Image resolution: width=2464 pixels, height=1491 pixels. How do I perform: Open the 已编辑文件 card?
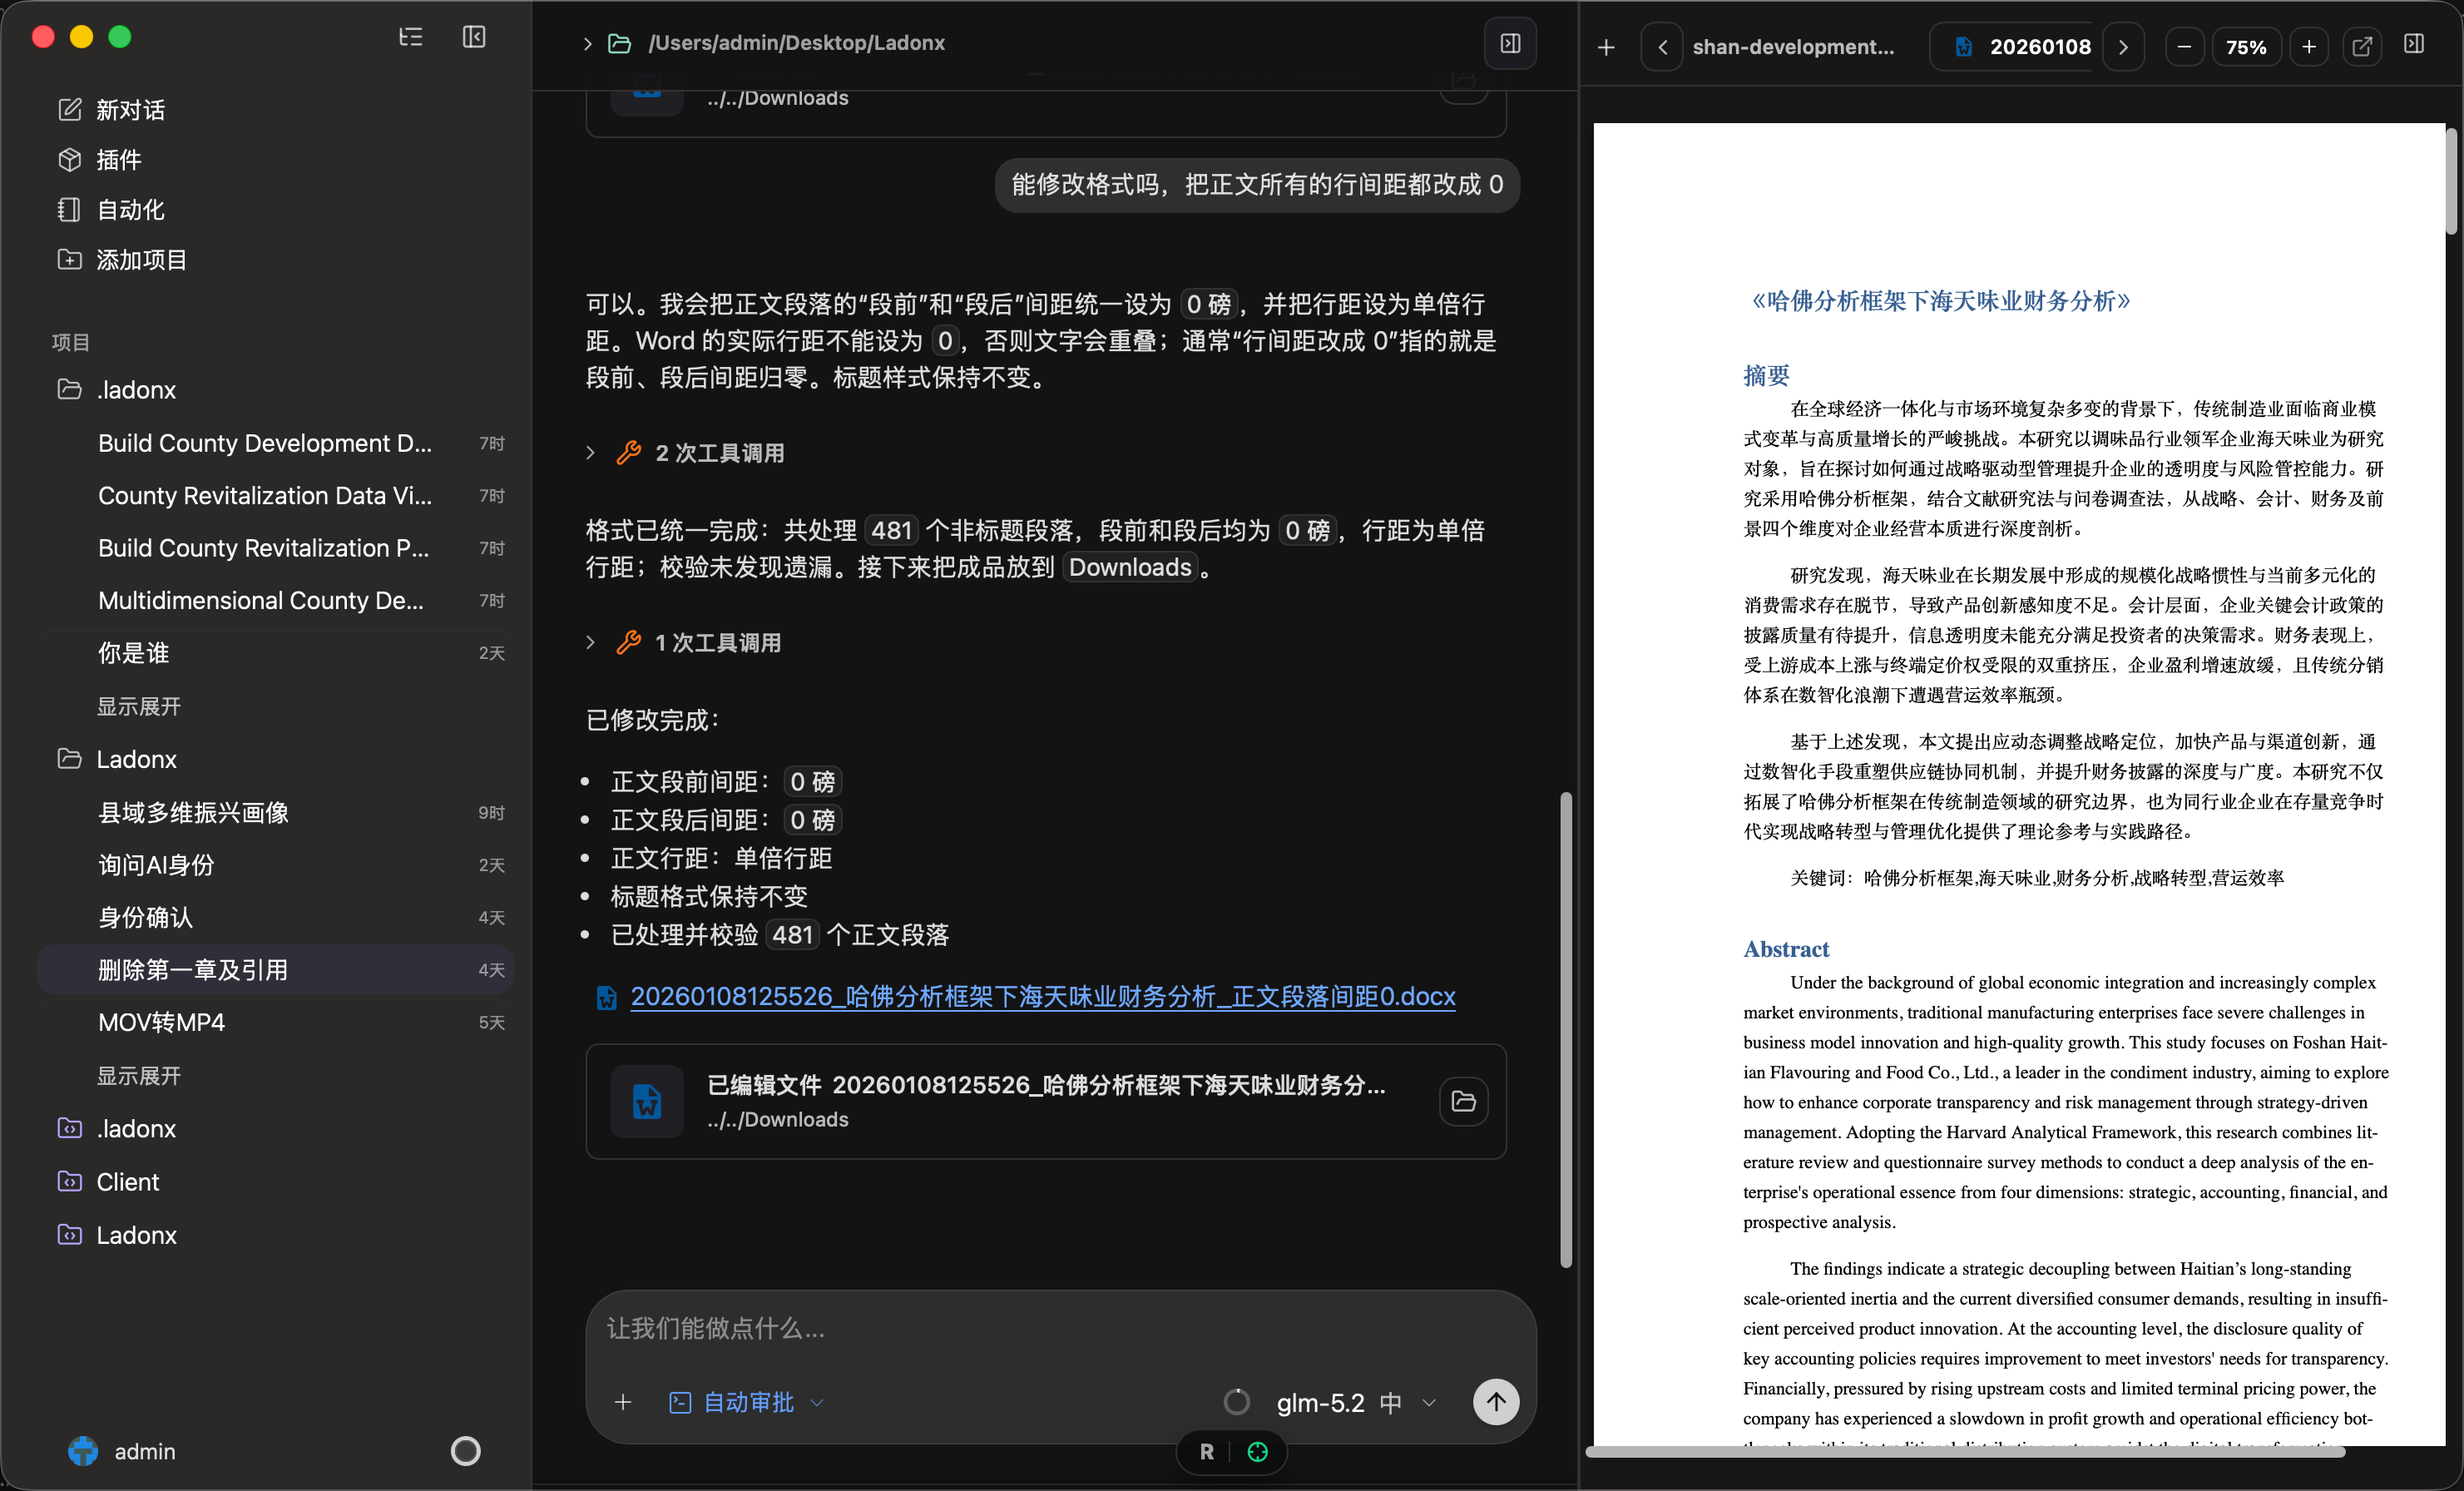click(1046, 1102)
